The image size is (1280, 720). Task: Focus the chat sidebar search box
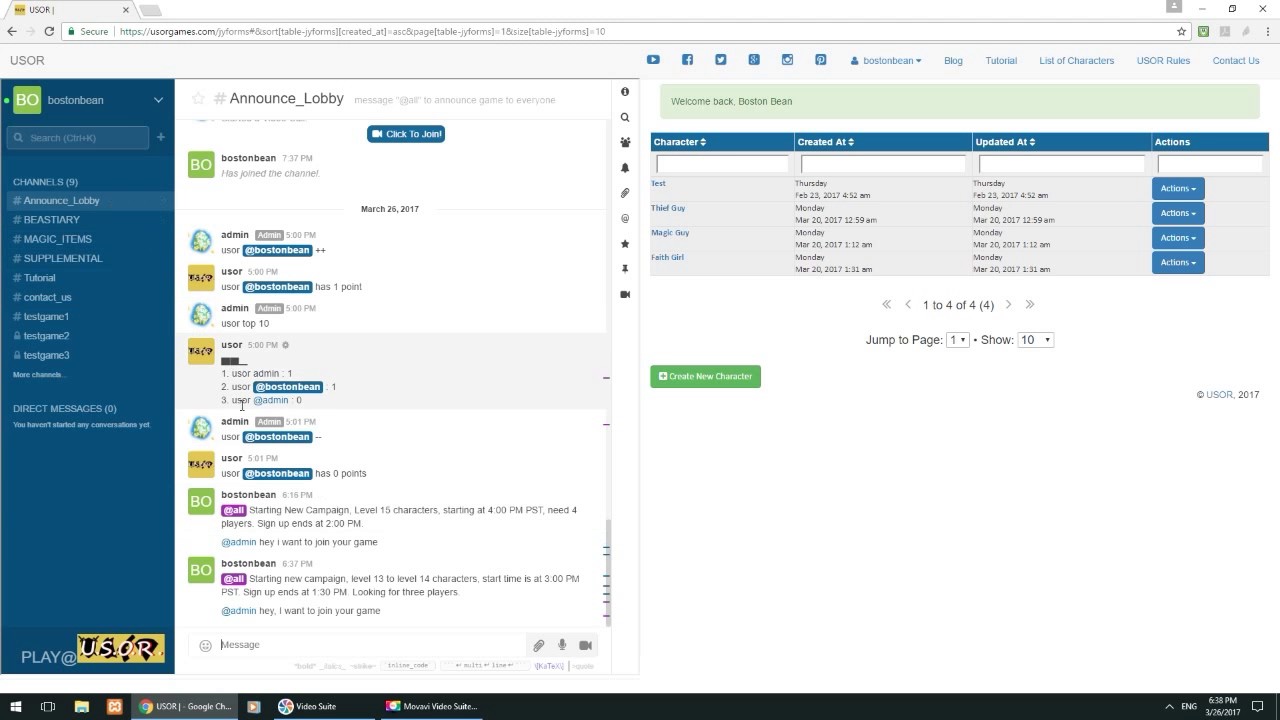click(x=78, y=138)
